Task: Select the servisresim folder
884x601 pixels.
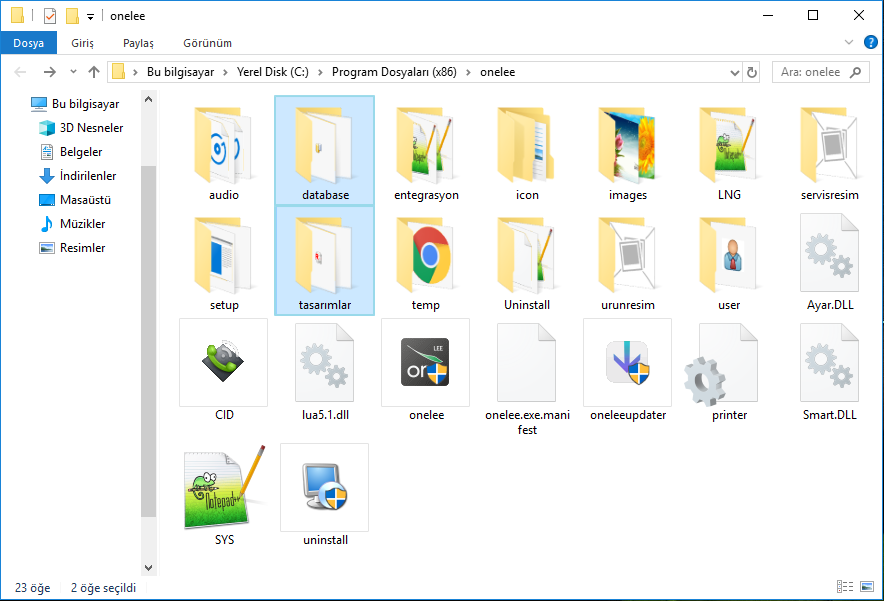Action: [x=830, y=151]
